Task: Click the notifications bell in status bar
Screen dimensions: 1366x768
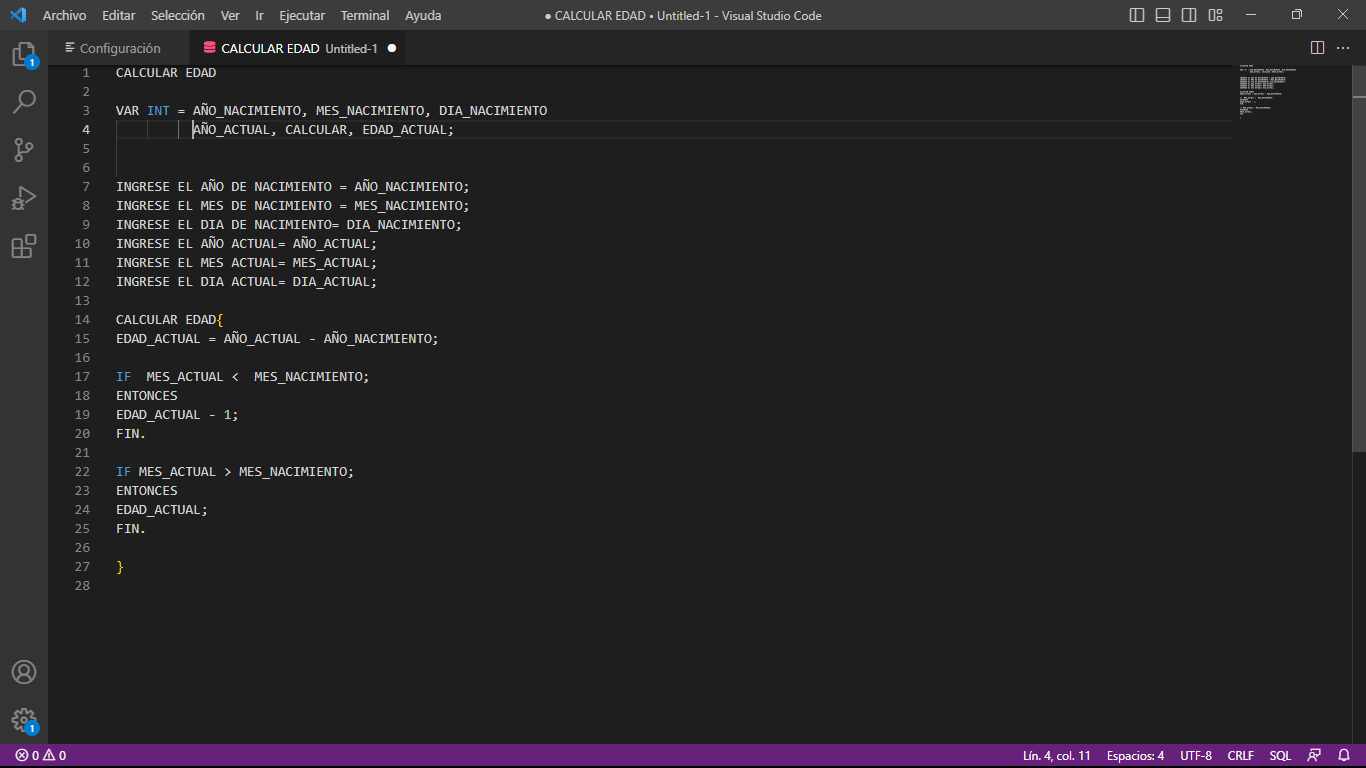Action: coord(1343,755)
